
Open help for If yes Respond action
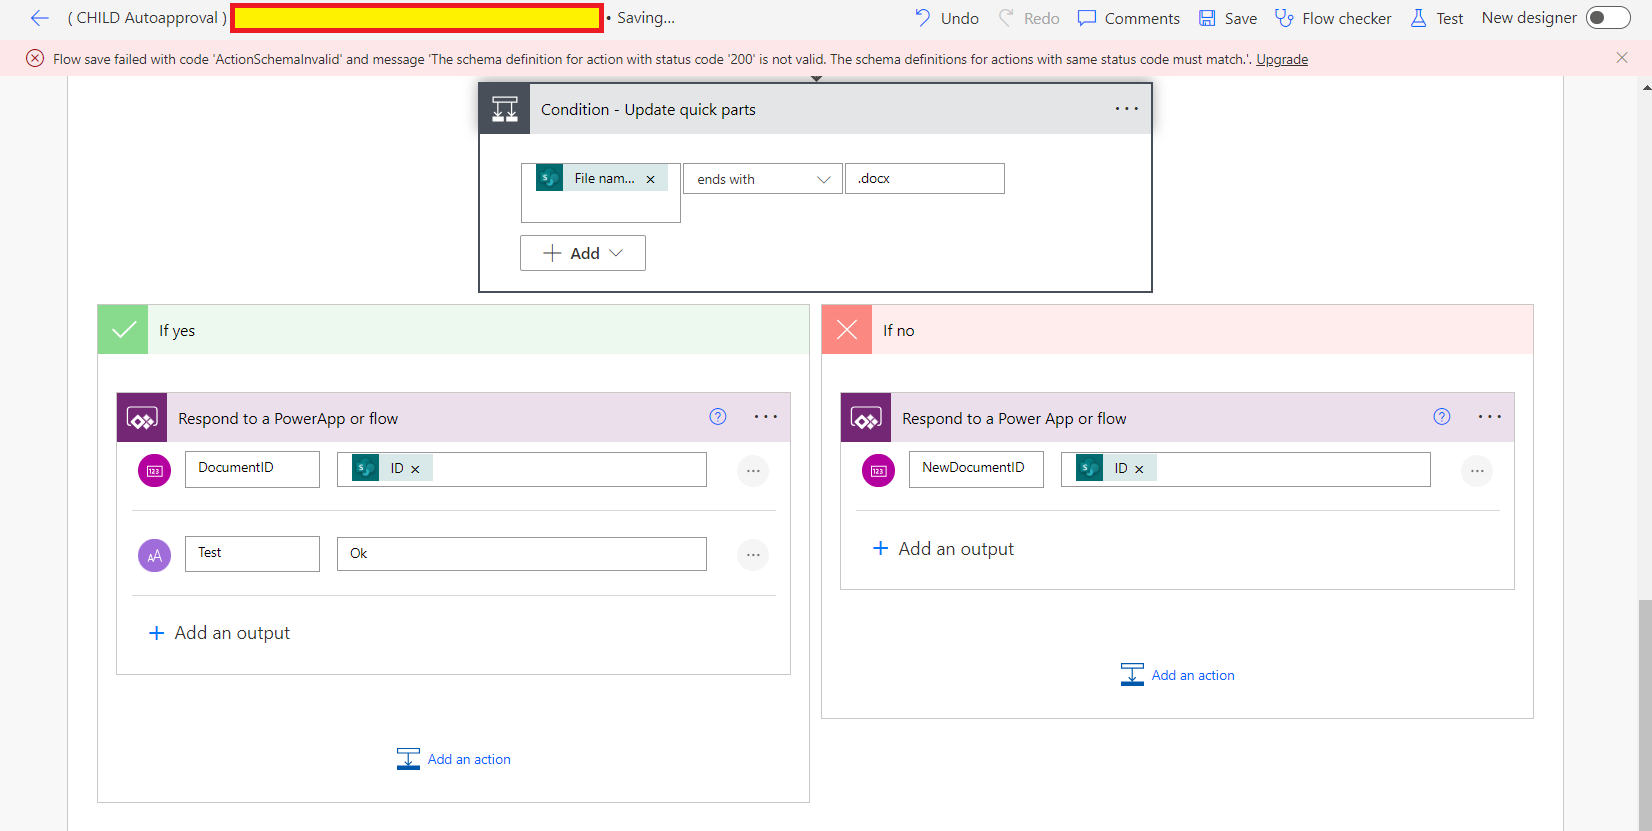click(x=718, y=417)
